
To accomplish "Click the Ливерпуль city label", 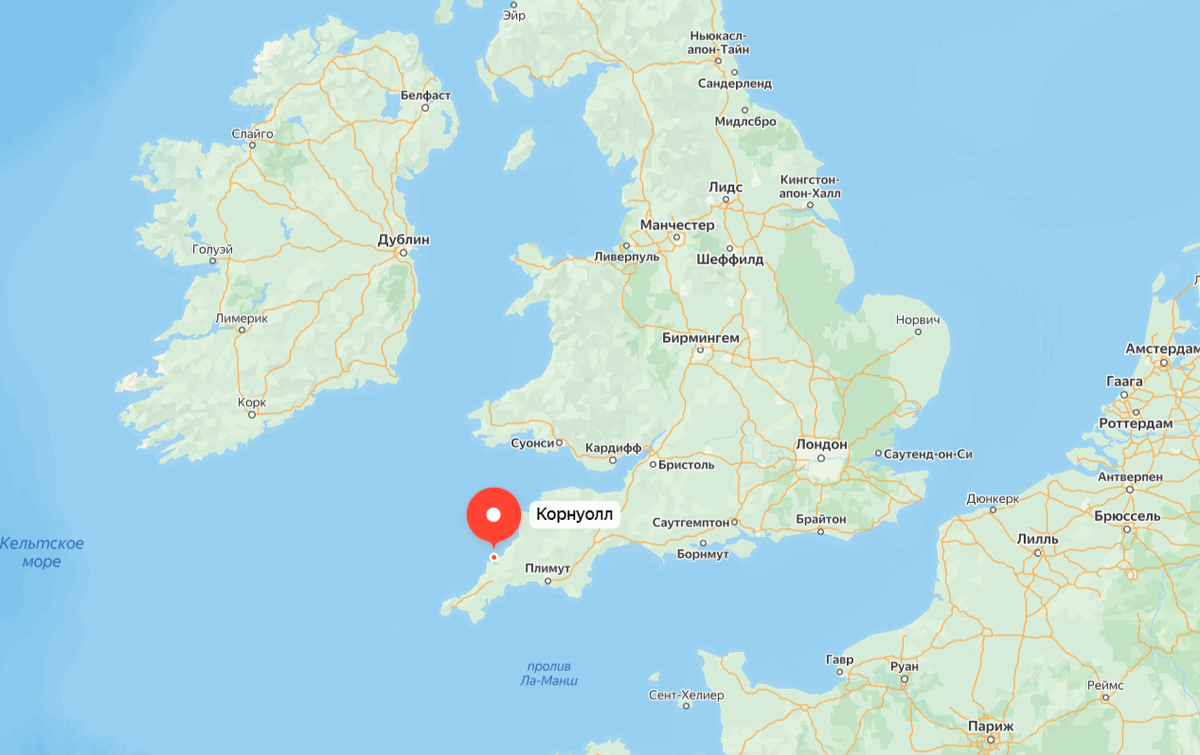I will coord(627,257).
